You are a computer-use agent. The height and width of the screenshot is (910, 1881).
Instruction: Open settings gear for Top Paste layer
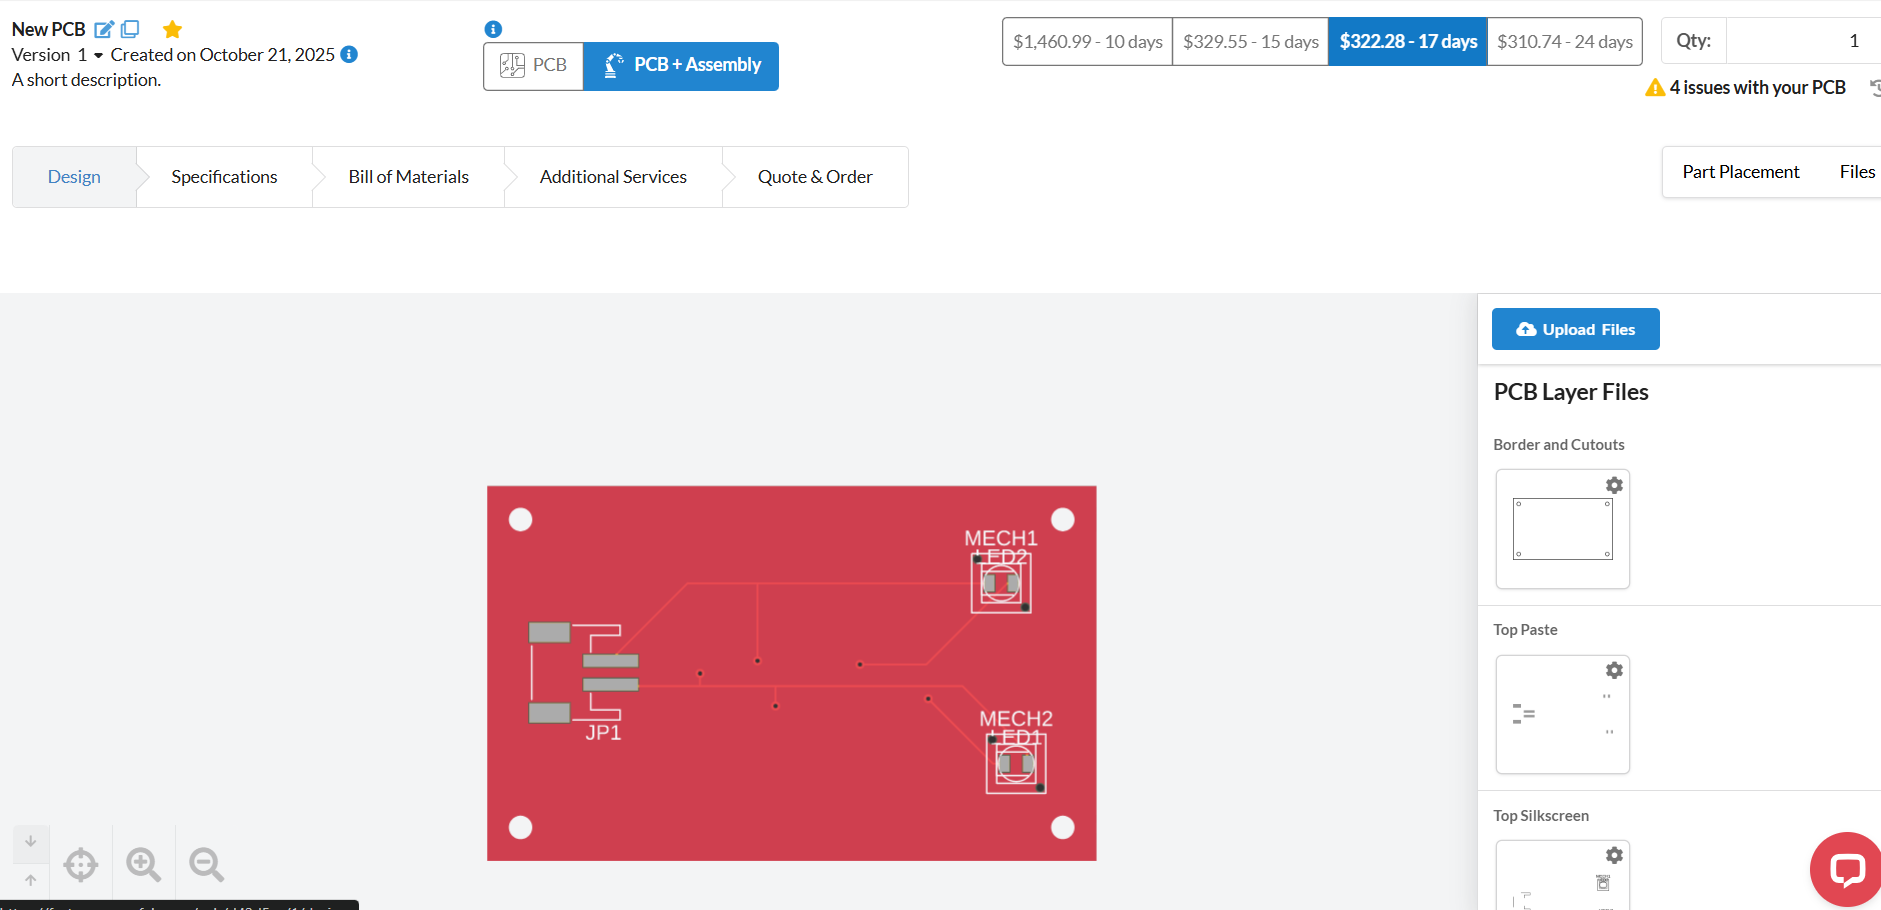point(1614,670)
